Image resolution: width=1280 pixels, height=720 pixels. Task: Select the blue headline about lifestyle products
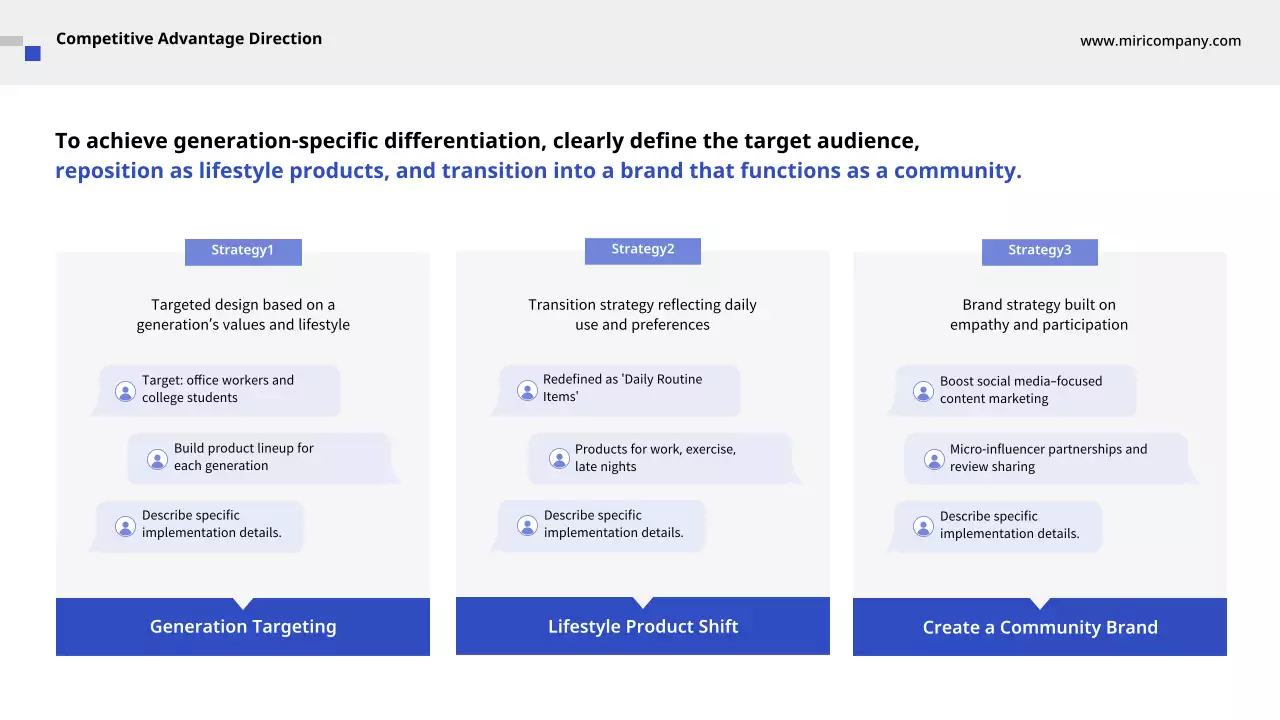(x=538, y=171)
